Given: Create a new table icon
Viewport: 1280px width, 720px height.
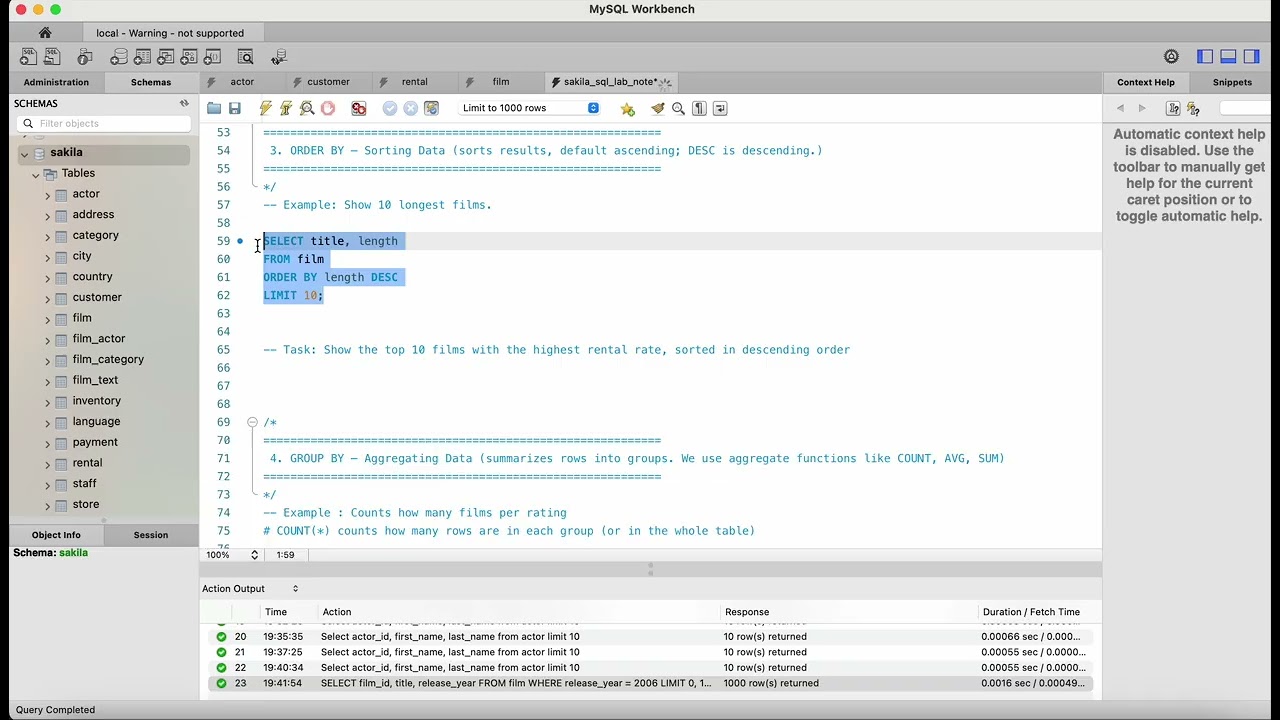Looking at the screenshot, I should pos(142,57).
